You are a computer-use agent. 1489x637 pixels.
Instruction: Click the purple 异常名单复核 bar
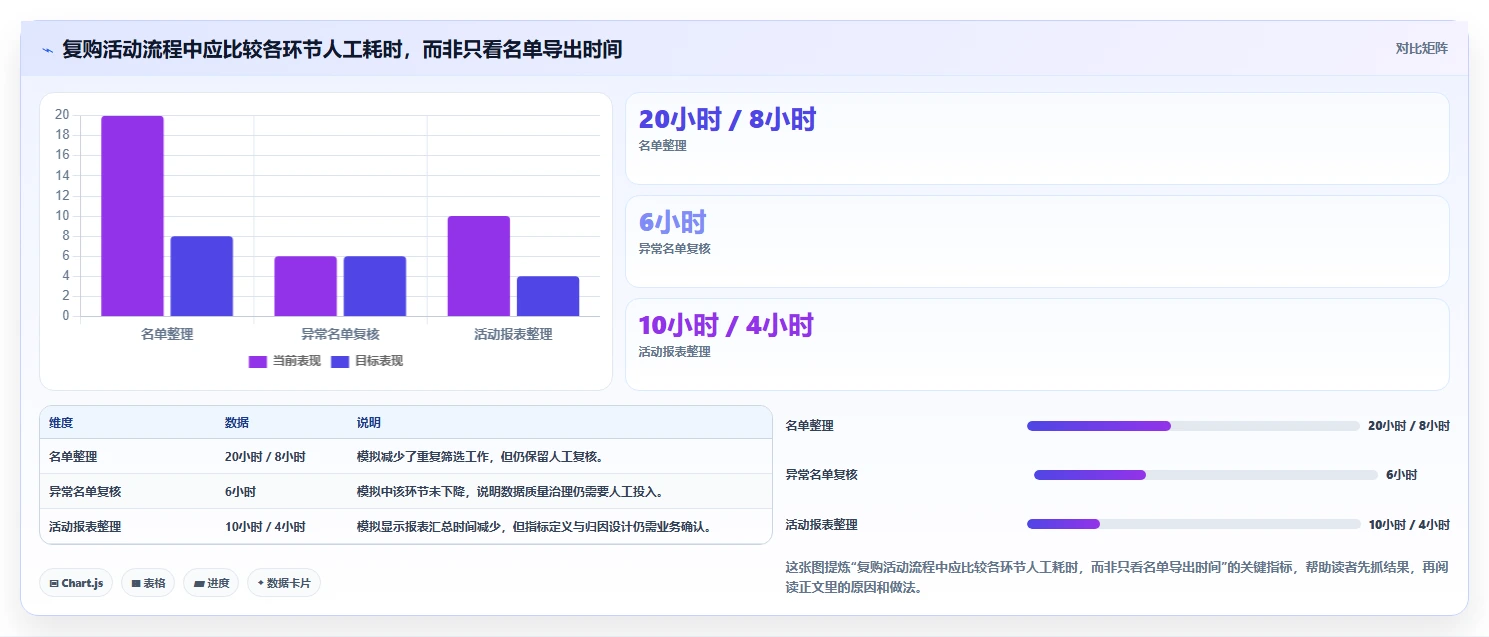click(305, 286)
